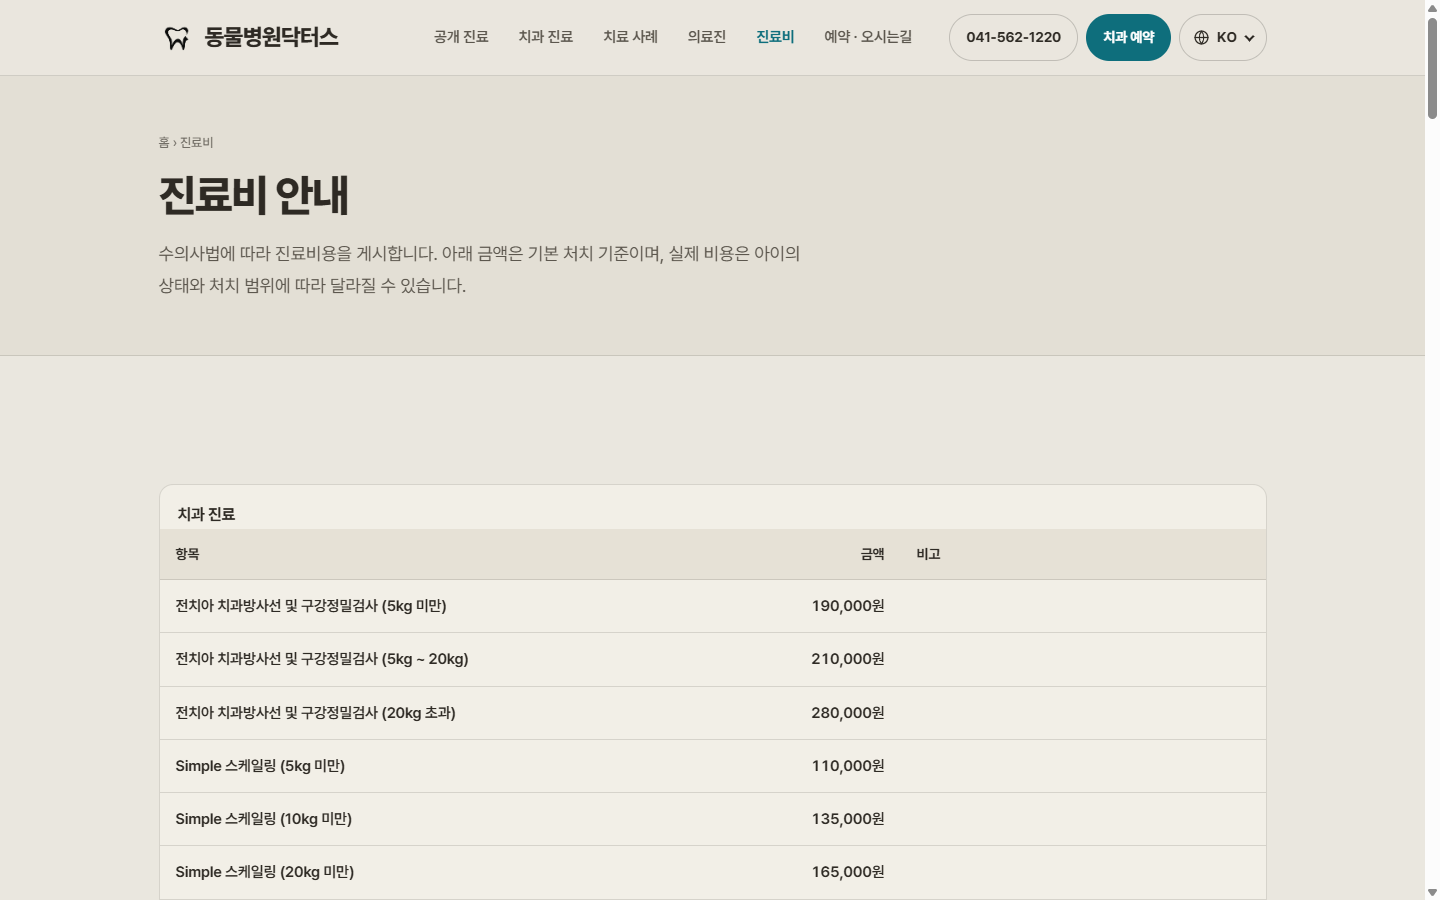Click the 135,000원 price cell
Screen dimensions: 1440x900
point(848,819)
